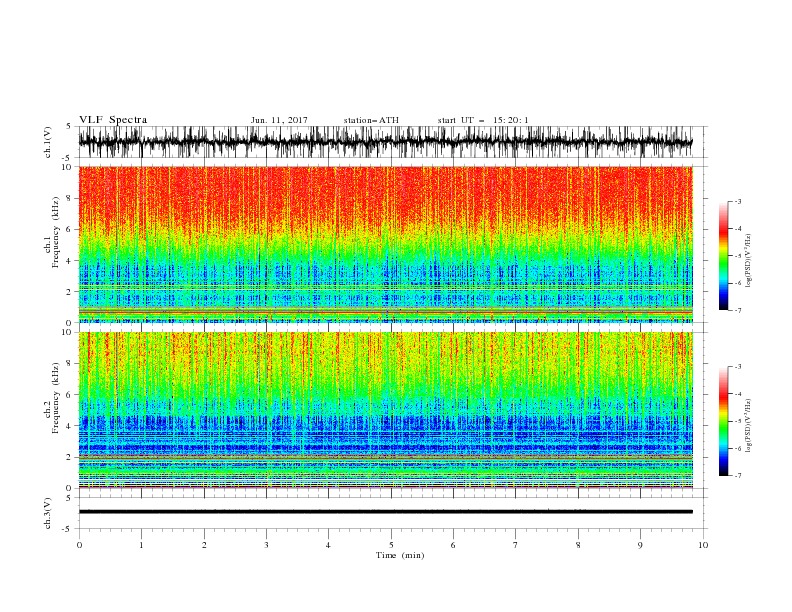The image size is (792, 612).
Task: Click the ch.1 voltage waveform trace
Action: 385,142
